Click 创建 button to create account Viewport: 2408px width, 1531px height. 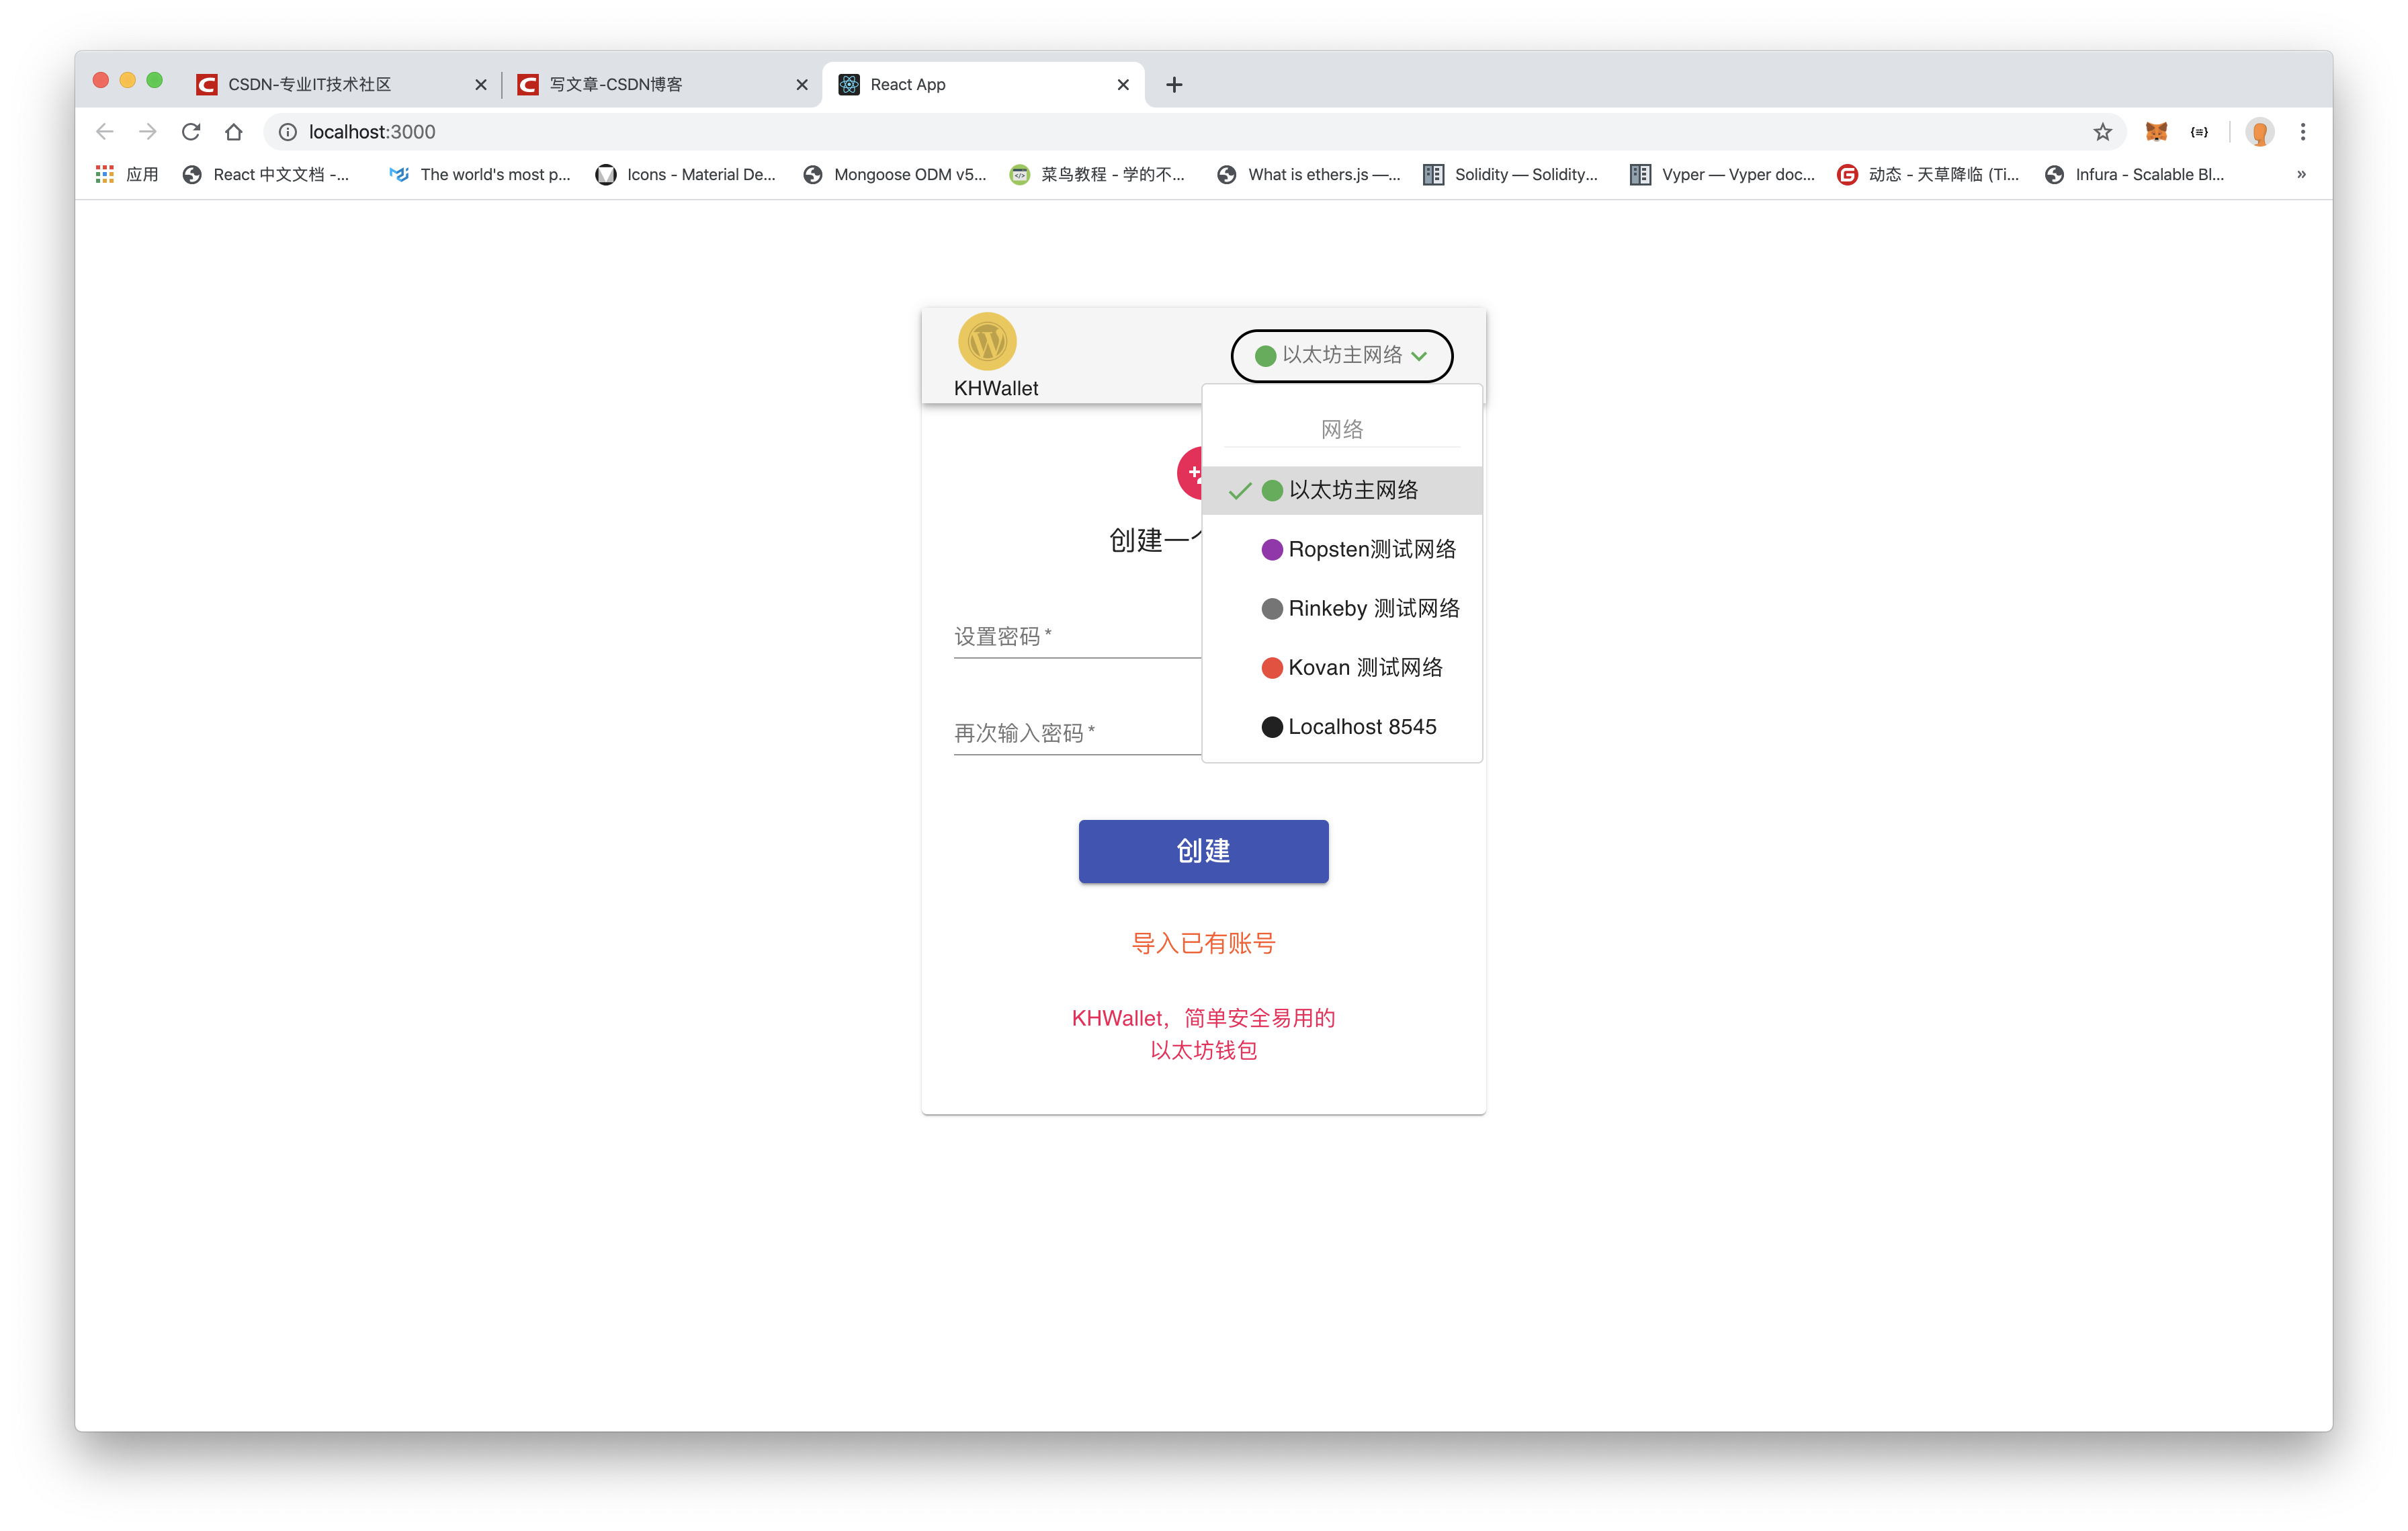(1204, 850)
